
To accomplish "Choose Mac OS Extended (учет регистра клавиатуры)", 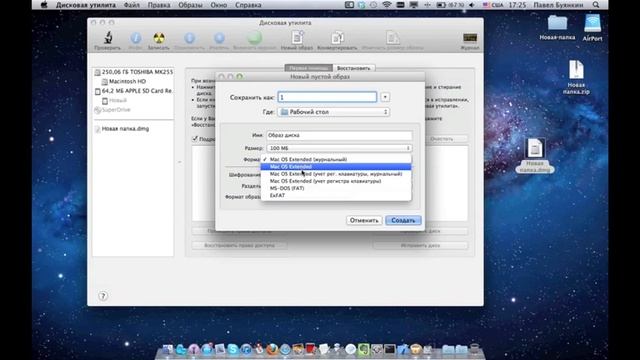I will click(x=336, y=181).
